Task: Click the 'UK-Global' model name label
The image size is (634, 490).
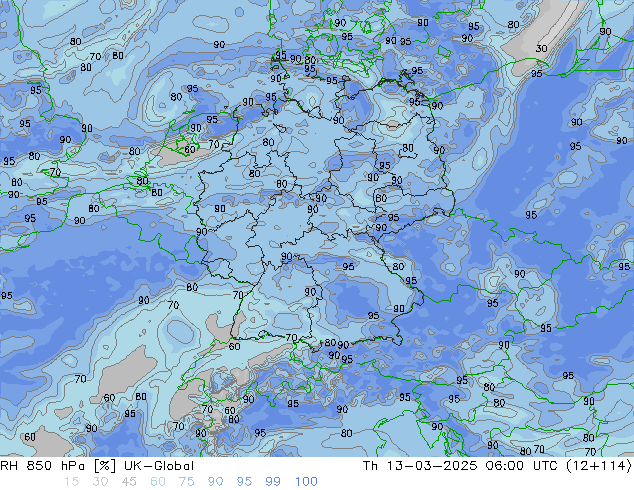Action: [x=159, y=466]
